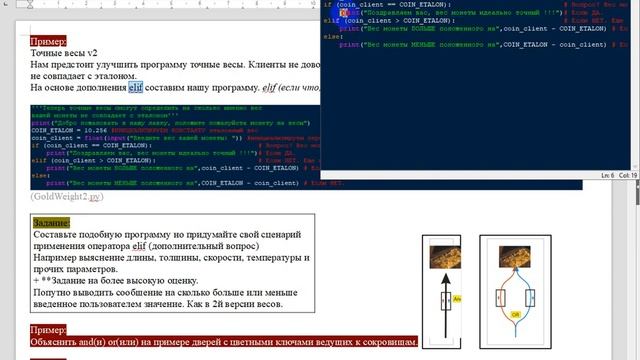The width and height of the screenshot is (640, 360).
Task: Click the hourglass indent marker on the ruler
Action: (30, 4)
